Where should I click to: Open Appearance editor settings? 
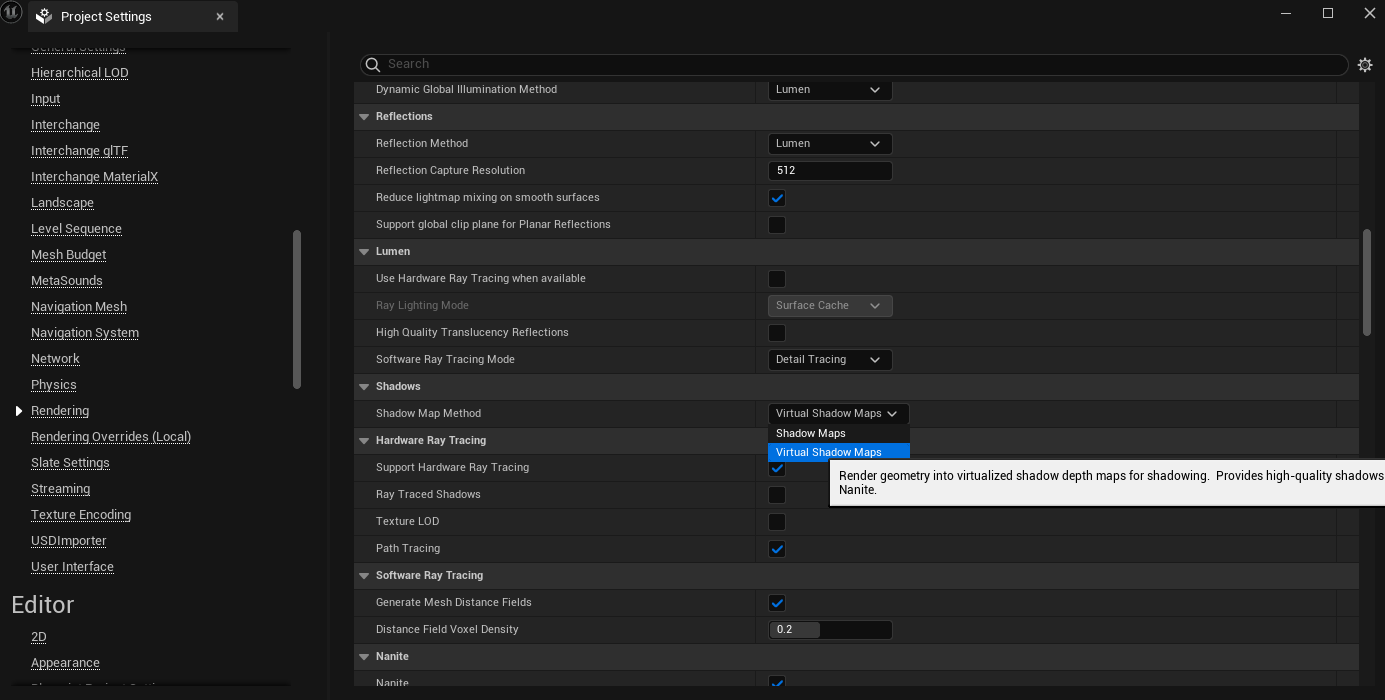coord(66,663)
